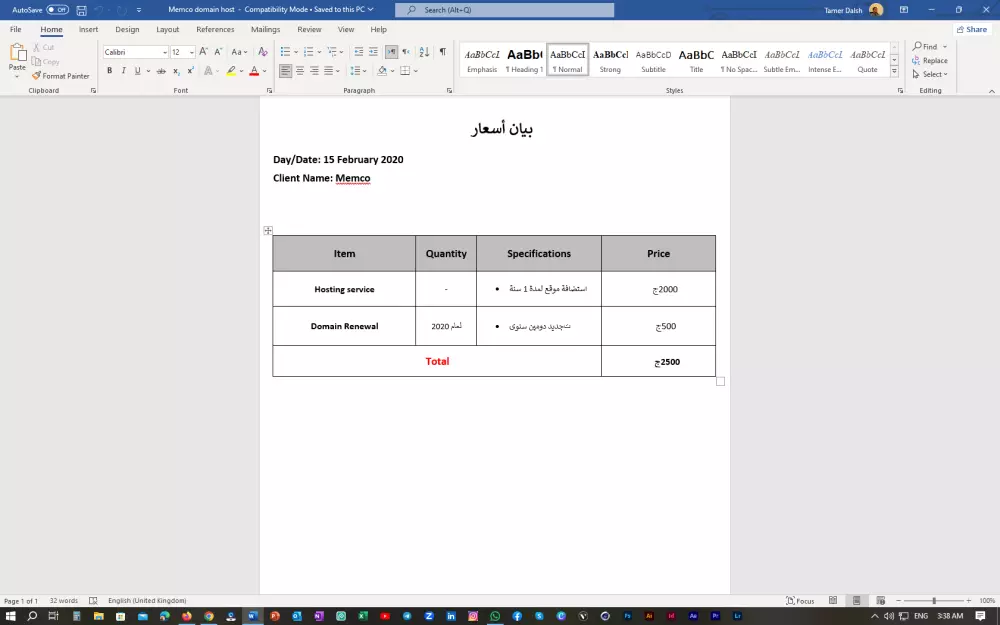The image size is (1000, 625).
Task: Open the font size dropdown
Action: point(190,52)
